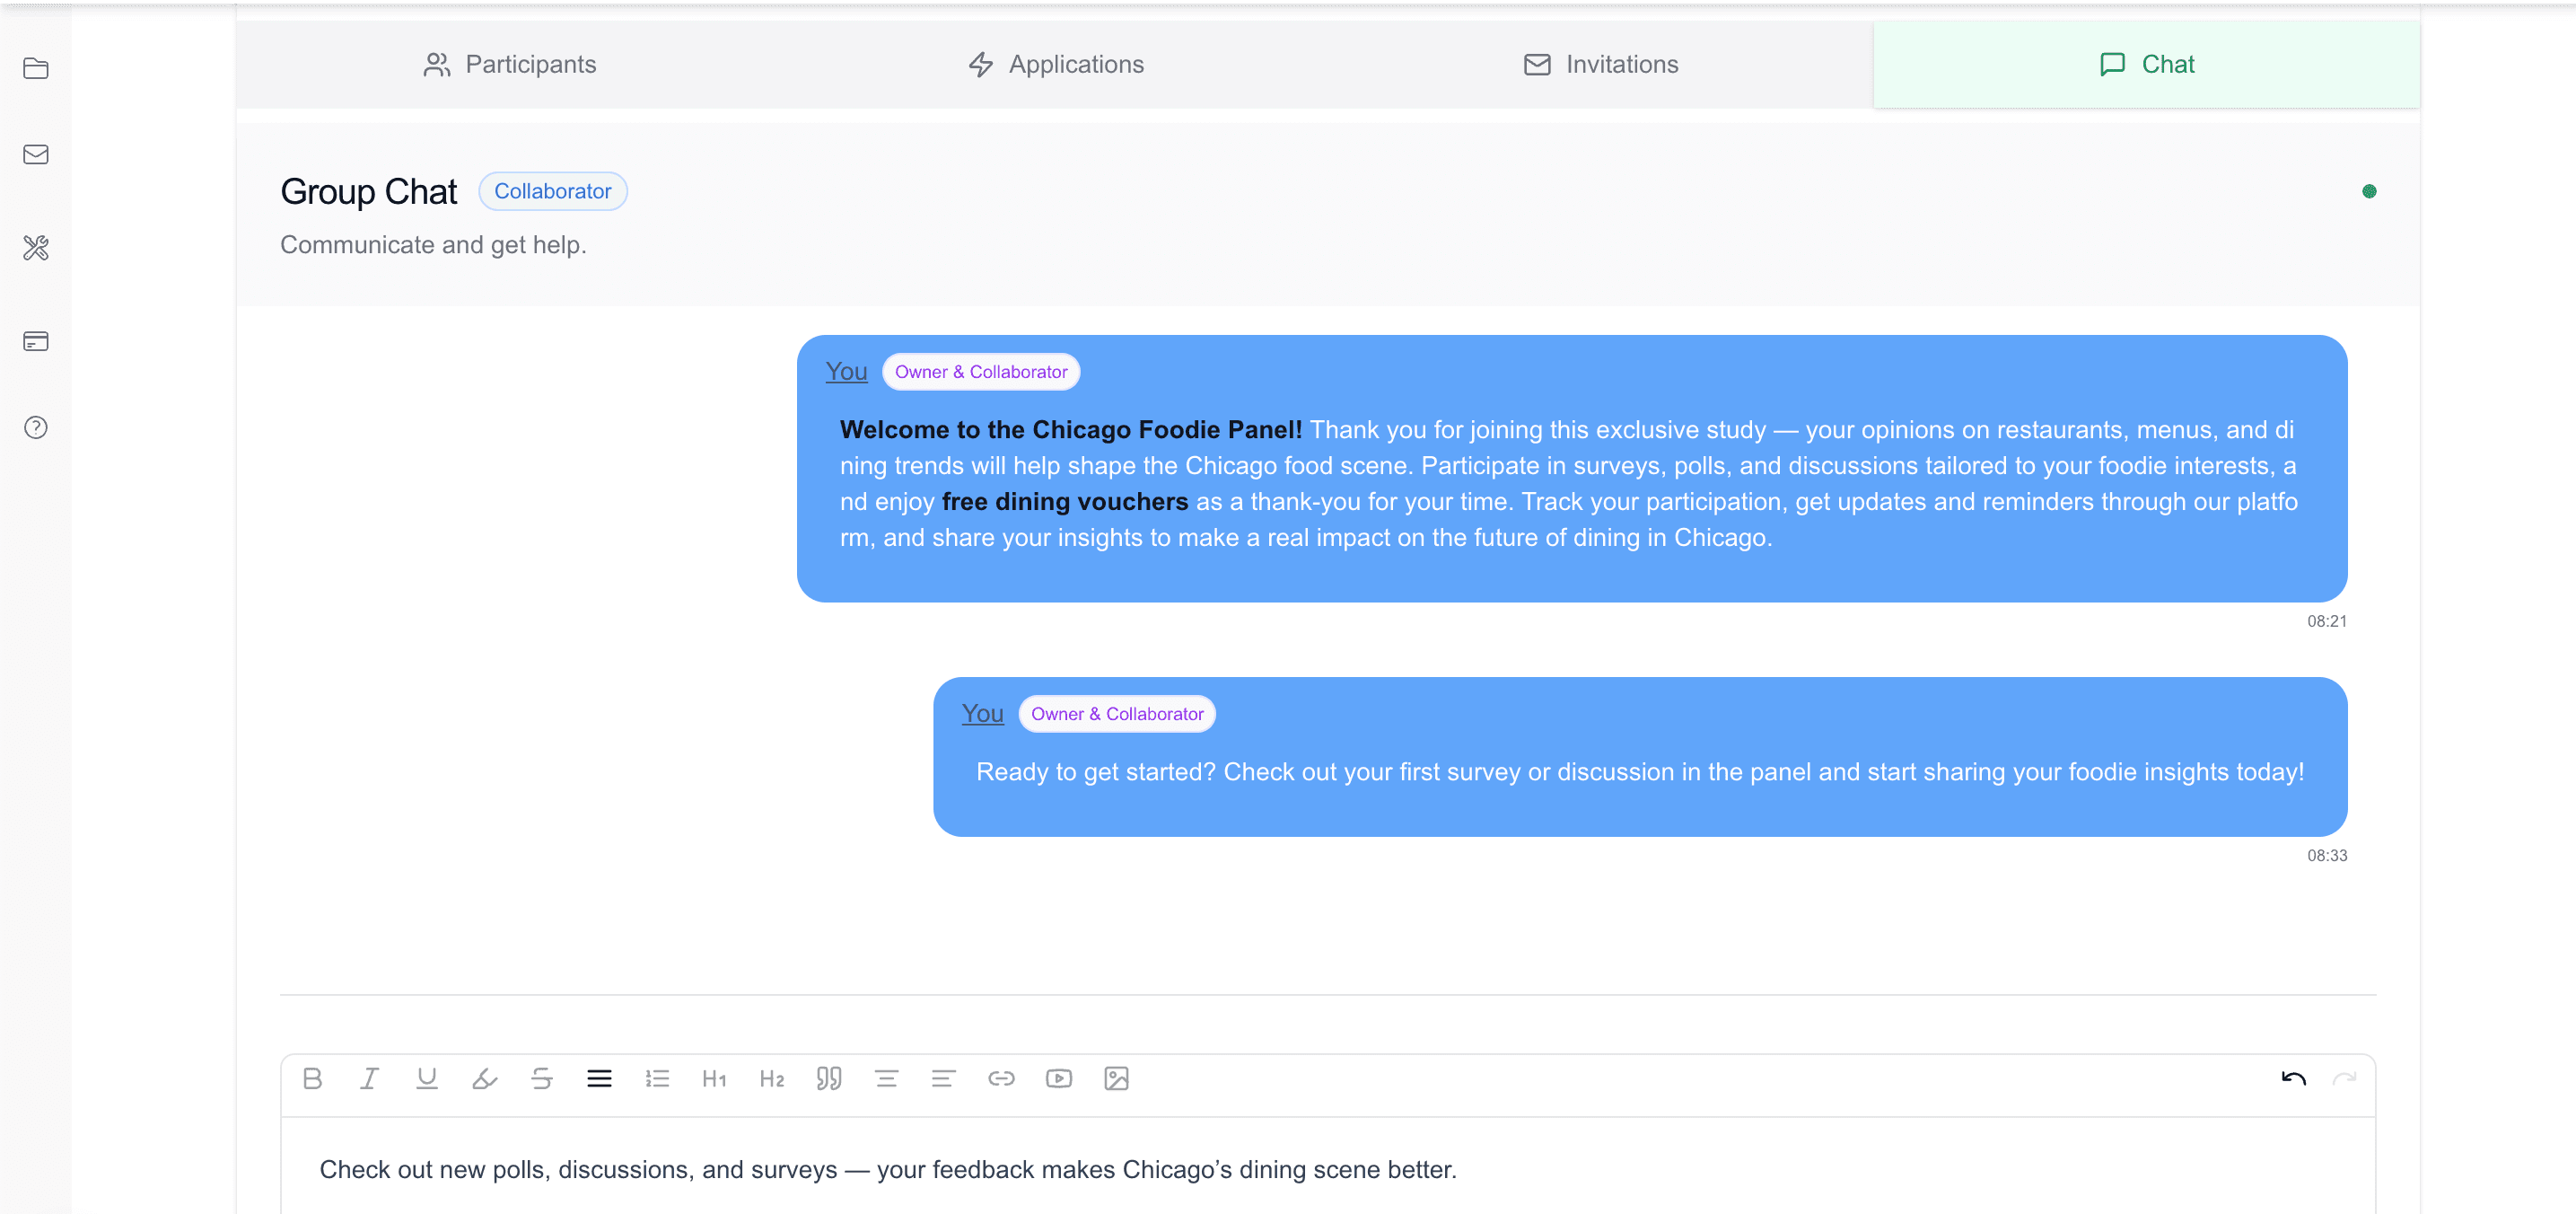
Task: Click Owner & Collaborator badge in welcome message
Action: pos(981,371)
